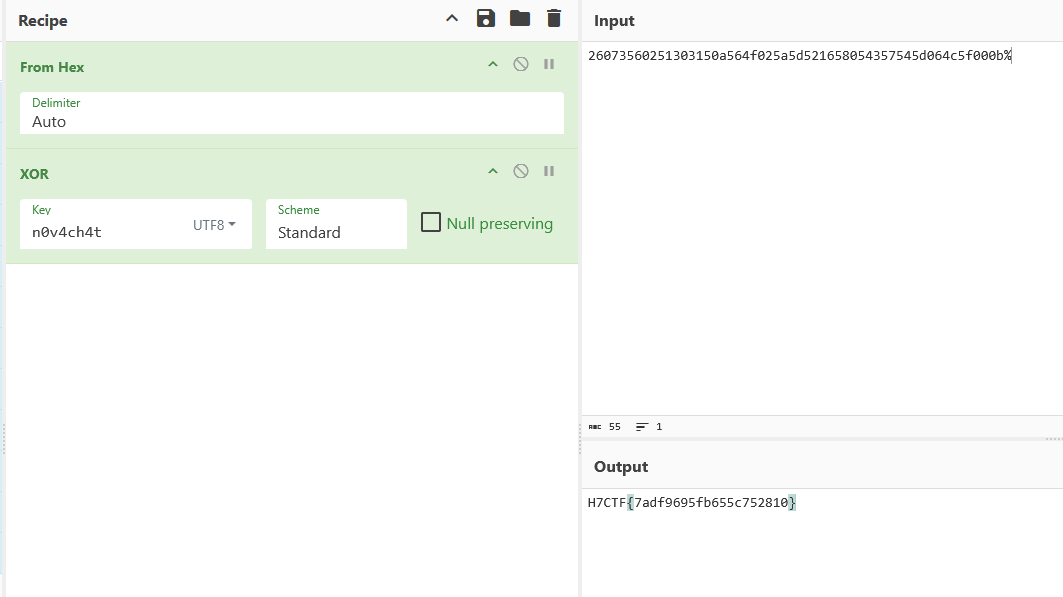The width and height of the screenshot is (1063, 597).
Task: Click the decoded flag in Output
Action: 691,503
